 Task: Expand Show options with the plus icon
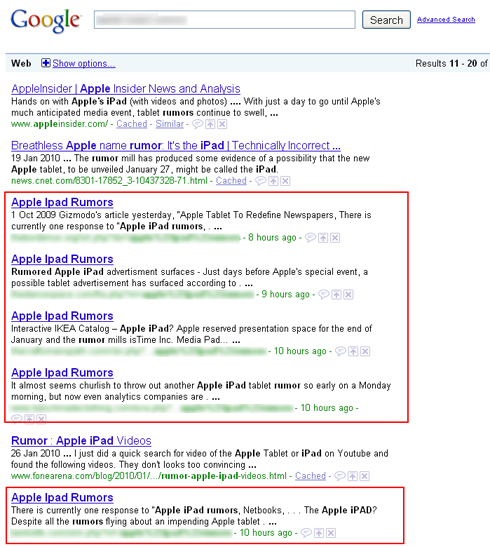[45, 63]
